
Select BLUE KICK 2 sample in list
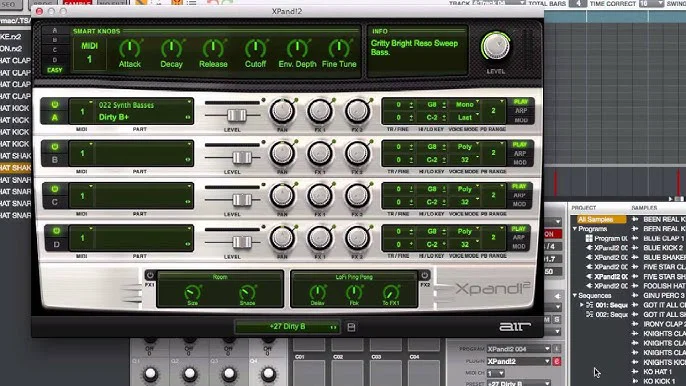click(x=663, y=248)
